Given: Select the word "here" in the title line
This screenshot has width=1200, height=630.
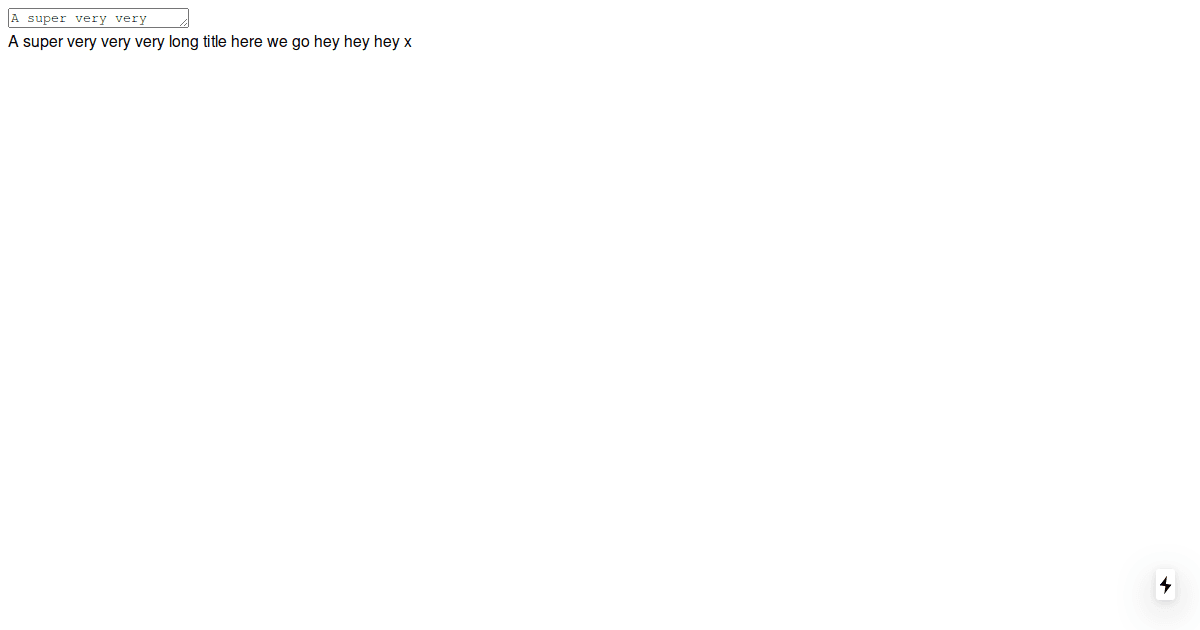Looking at the screenshot, I should pyautogui.click(x=247, y=42).
